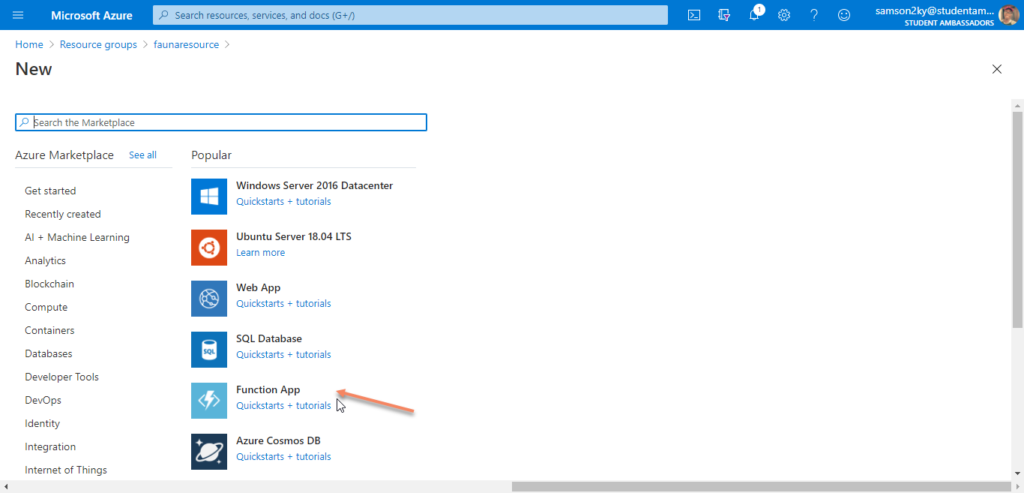Viewport: 1024px width, 493px height.
Task: Click the vertical scrollbar thumb
Action: coord(1017,219)
